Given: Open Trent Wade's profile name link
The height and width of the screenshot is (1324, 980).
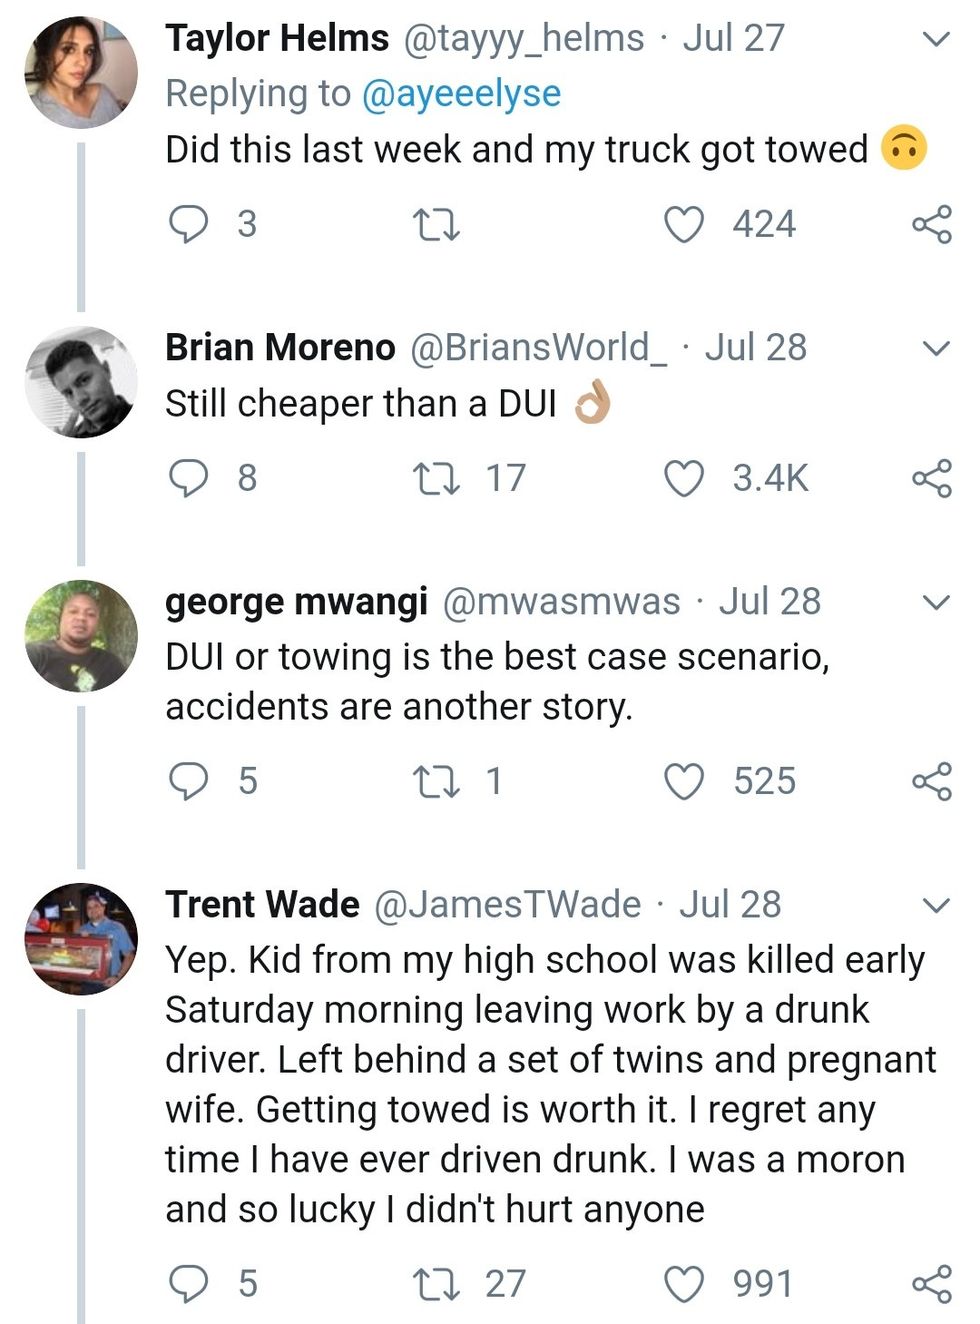Looking at the screenshot, I should (262, 904).
